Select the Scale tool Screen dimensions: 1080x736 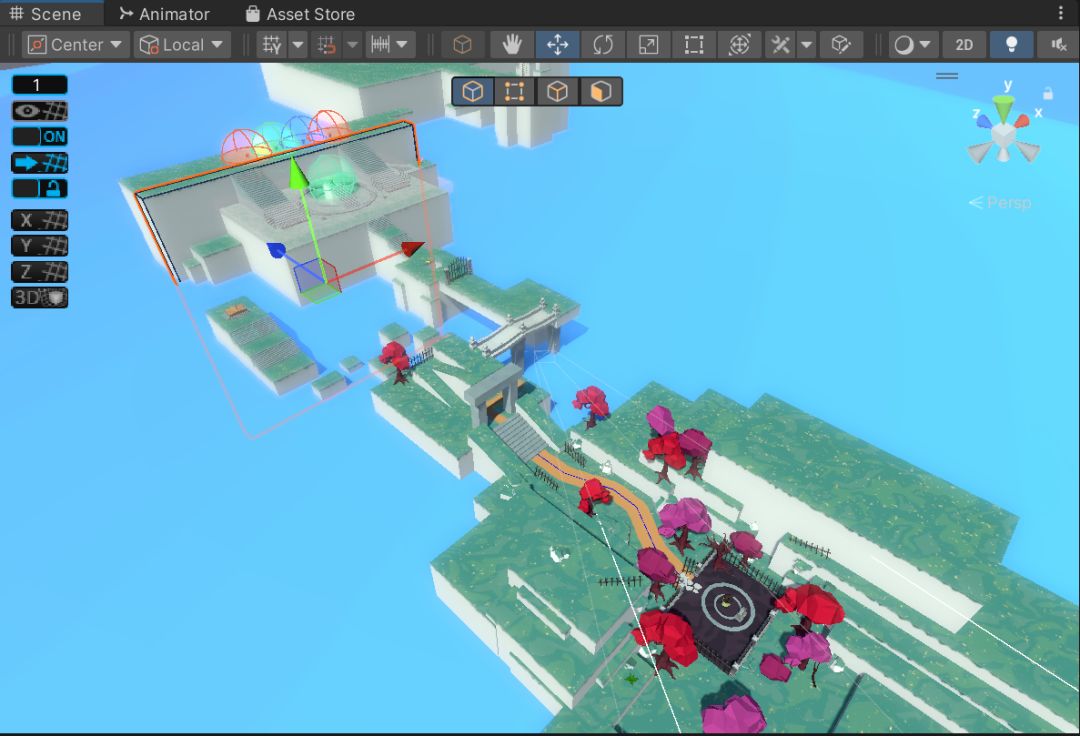tap(648, 45)
